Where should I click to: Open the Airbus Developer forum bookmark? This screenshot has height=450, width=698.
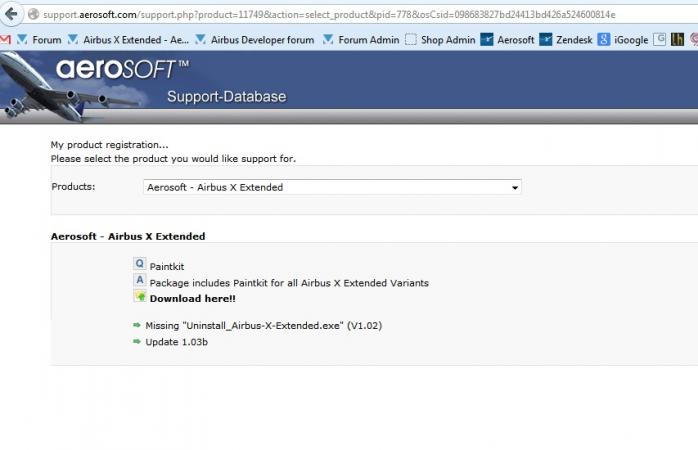click(x=254, y=40)
